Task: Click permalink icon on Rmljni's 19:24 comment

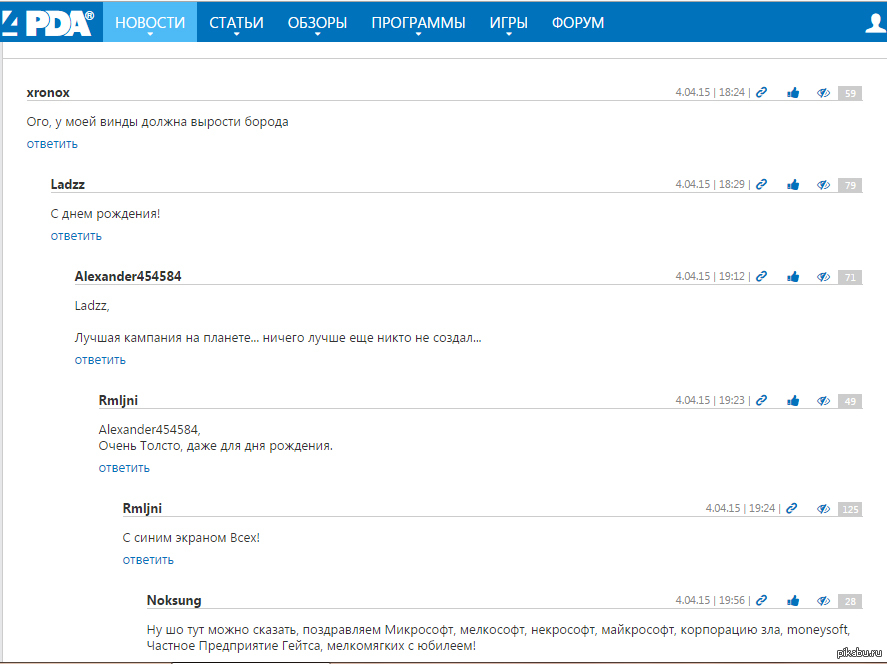Action: point(791,509)
